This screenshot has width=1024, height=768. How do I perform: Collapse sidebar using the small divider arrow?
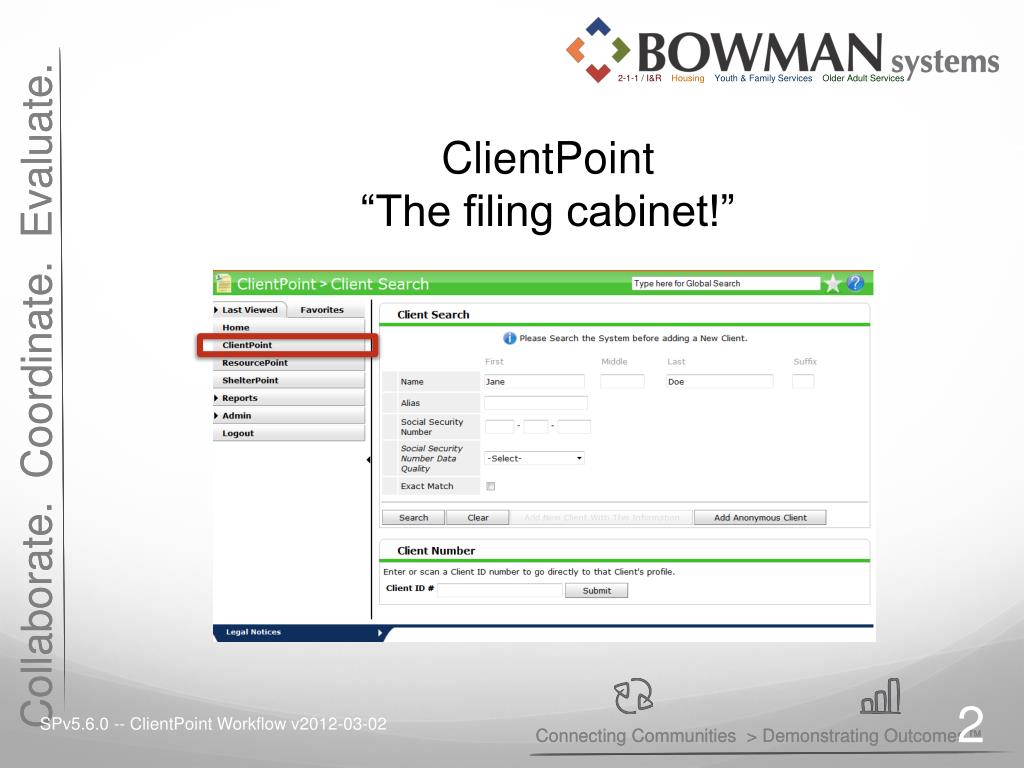[368, 460]
